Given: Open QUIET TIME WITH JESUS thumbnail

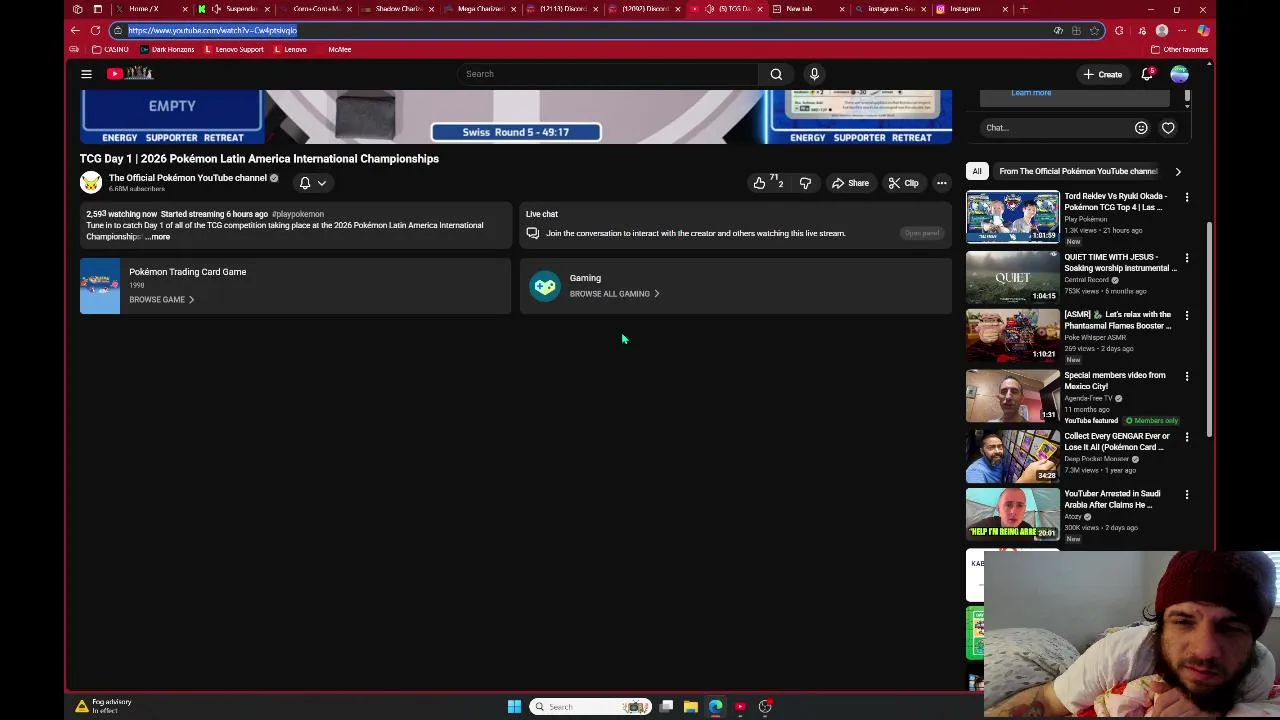Looking at the screenshot, I should pos(1012,276).
